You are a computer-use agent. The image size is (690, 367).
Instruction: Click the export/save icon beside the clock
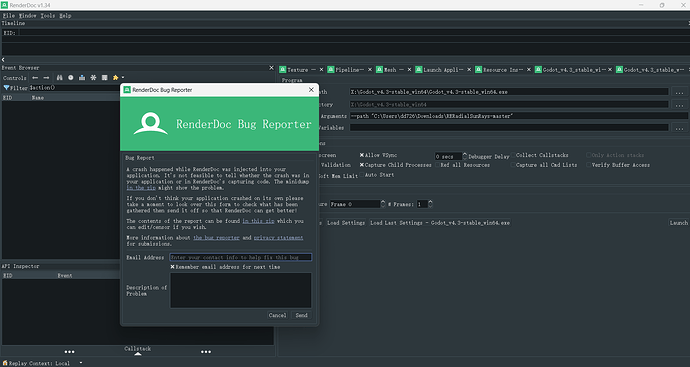tap(82, 77)
